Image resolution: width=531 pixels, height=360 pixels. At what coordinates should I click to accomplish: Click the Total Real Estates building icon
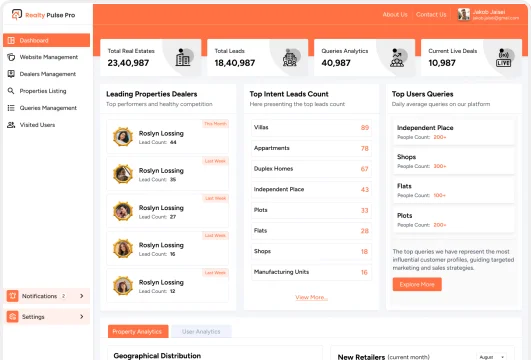click(183, 57)
